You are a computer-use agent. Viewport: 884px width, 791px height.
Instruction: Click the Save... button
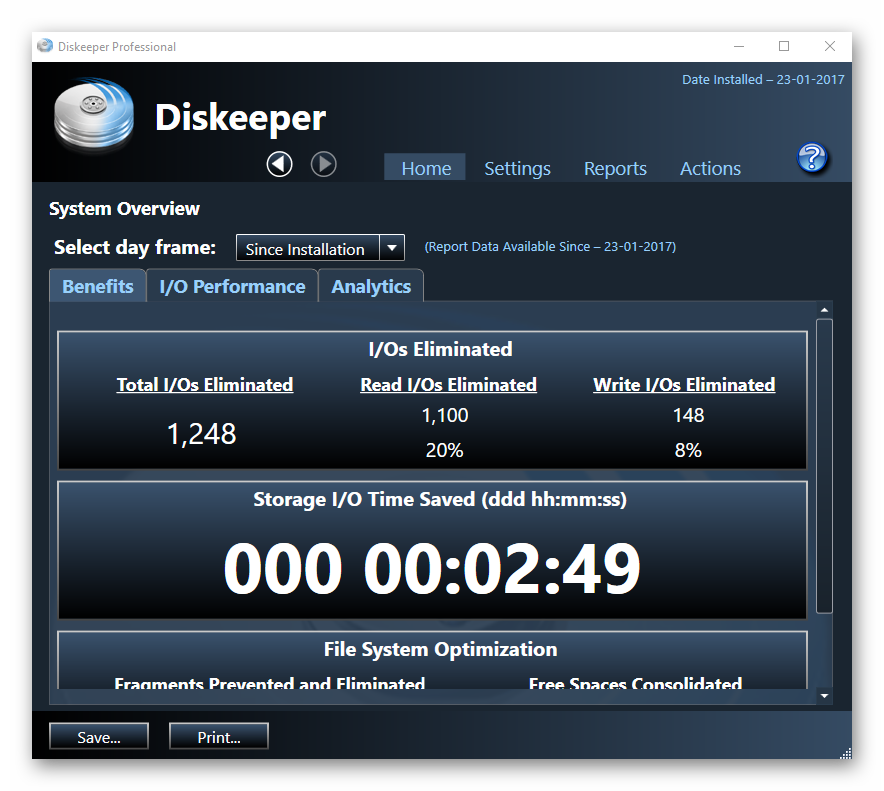(x=99, y=736)
